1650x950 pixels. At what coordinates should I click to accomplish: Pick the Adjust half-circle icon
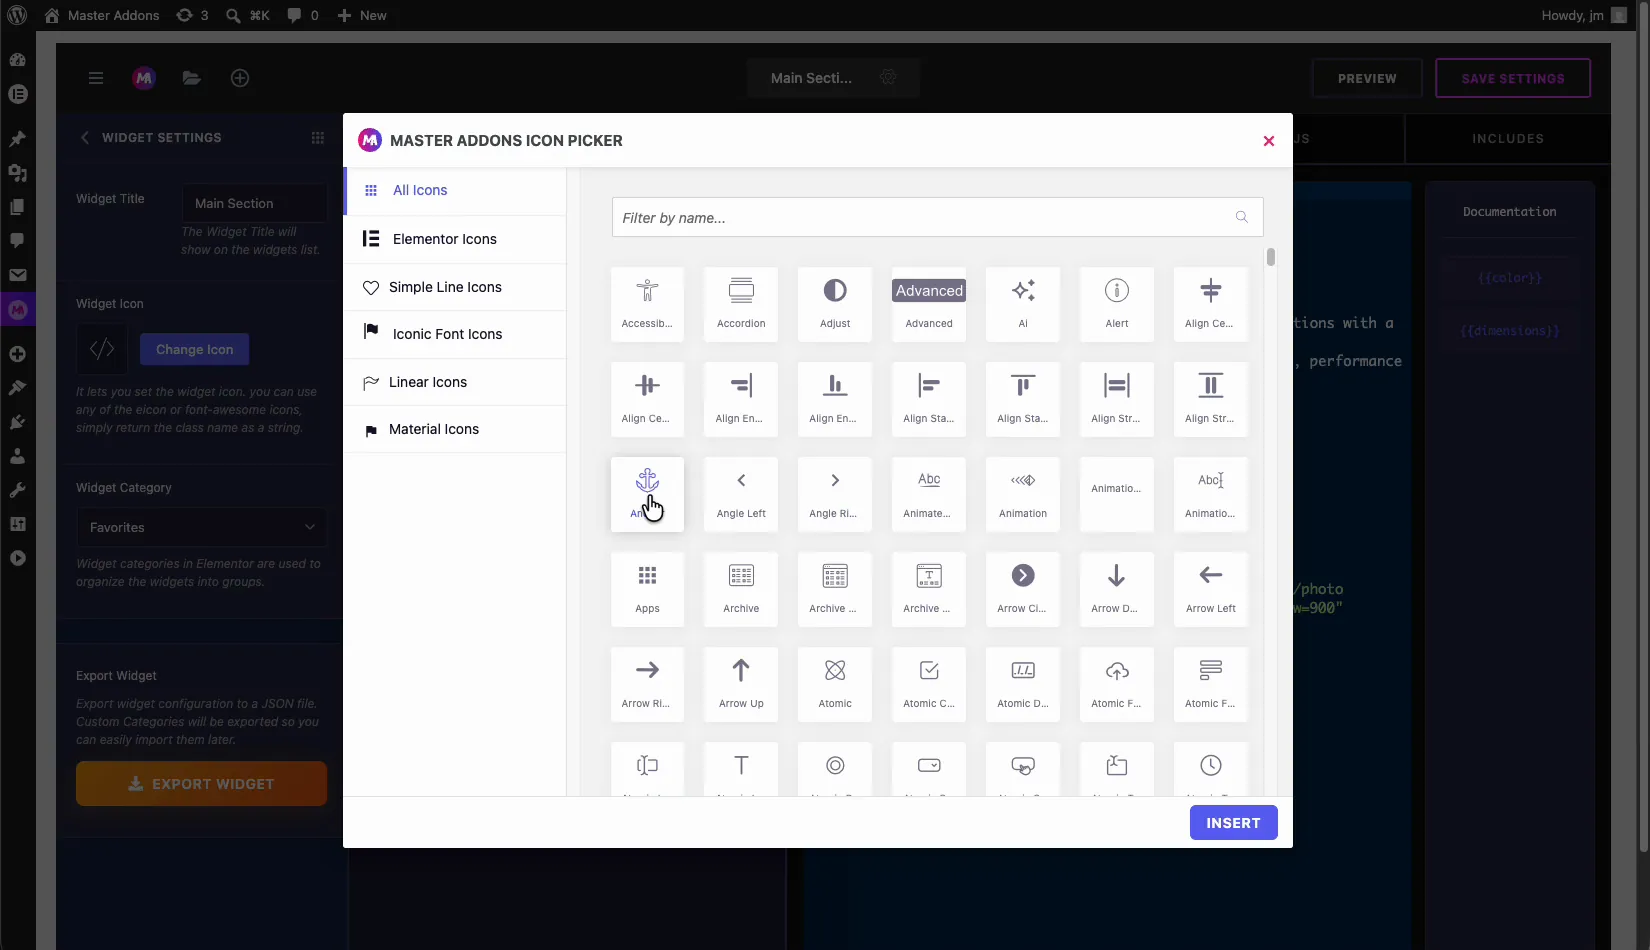pos(835,304)
